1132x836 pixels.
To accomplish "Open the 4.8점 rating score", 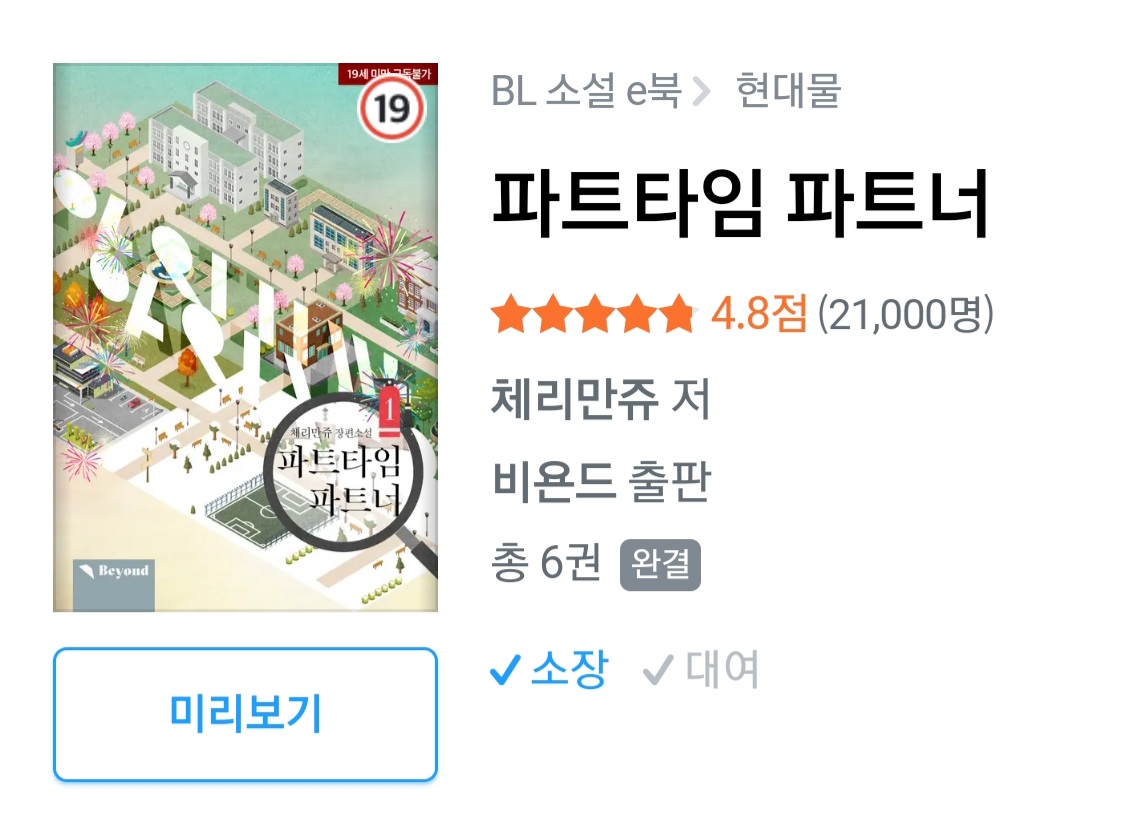I will point(759,314).
